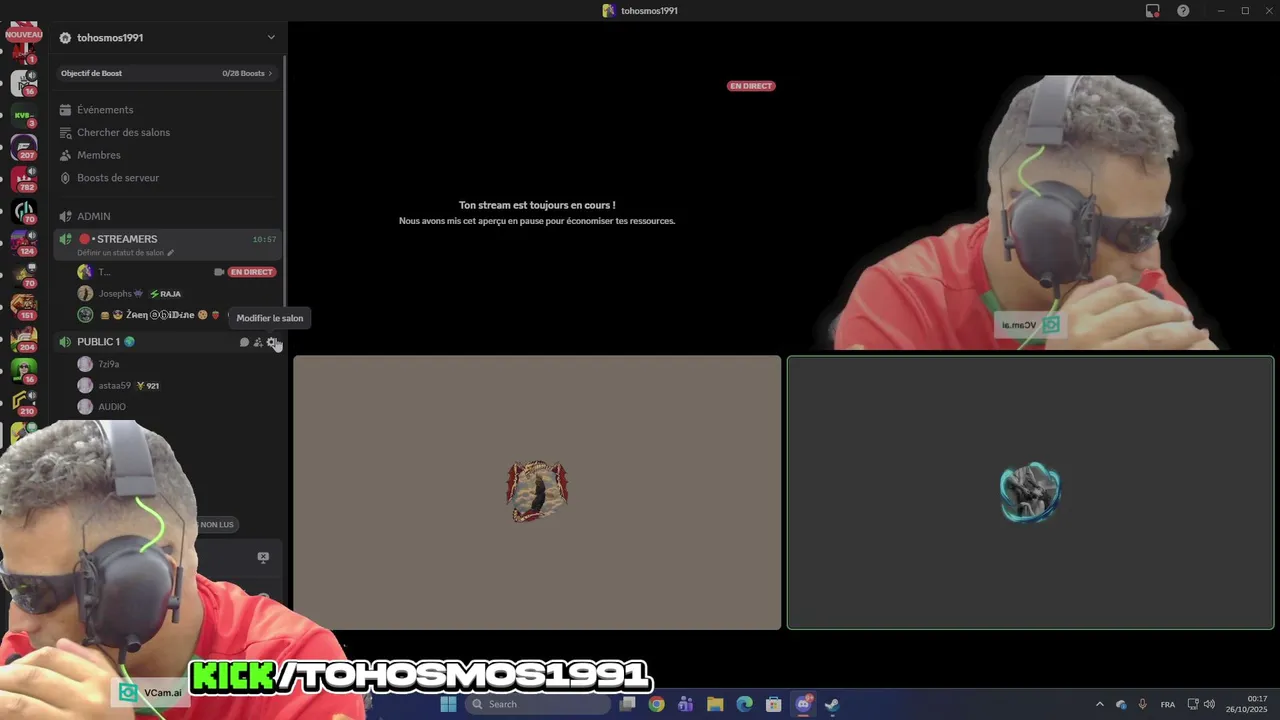The image size is (1280, 720).
Task: Open Microsoft Teams from the taskbar
Action: tap(685, 704)
